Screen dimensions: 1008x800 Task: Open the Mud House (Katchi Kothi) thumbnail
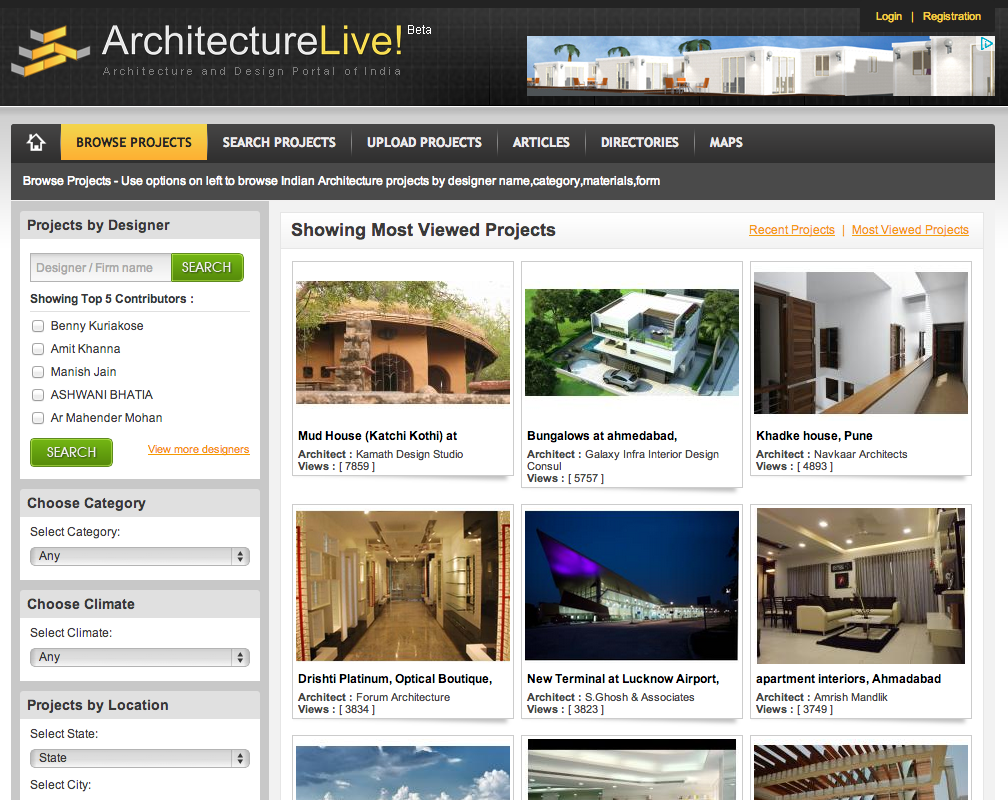point(403,343)
